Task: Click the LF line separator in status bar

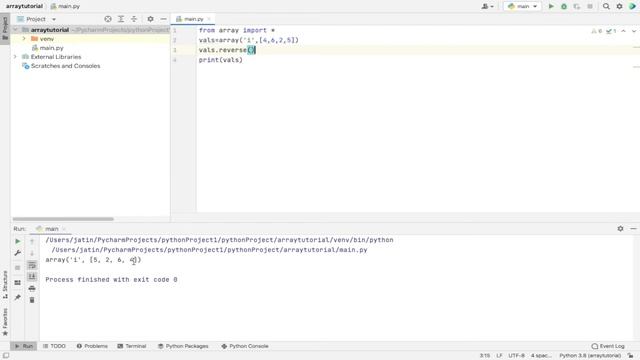Action: [x=499, y=356]
